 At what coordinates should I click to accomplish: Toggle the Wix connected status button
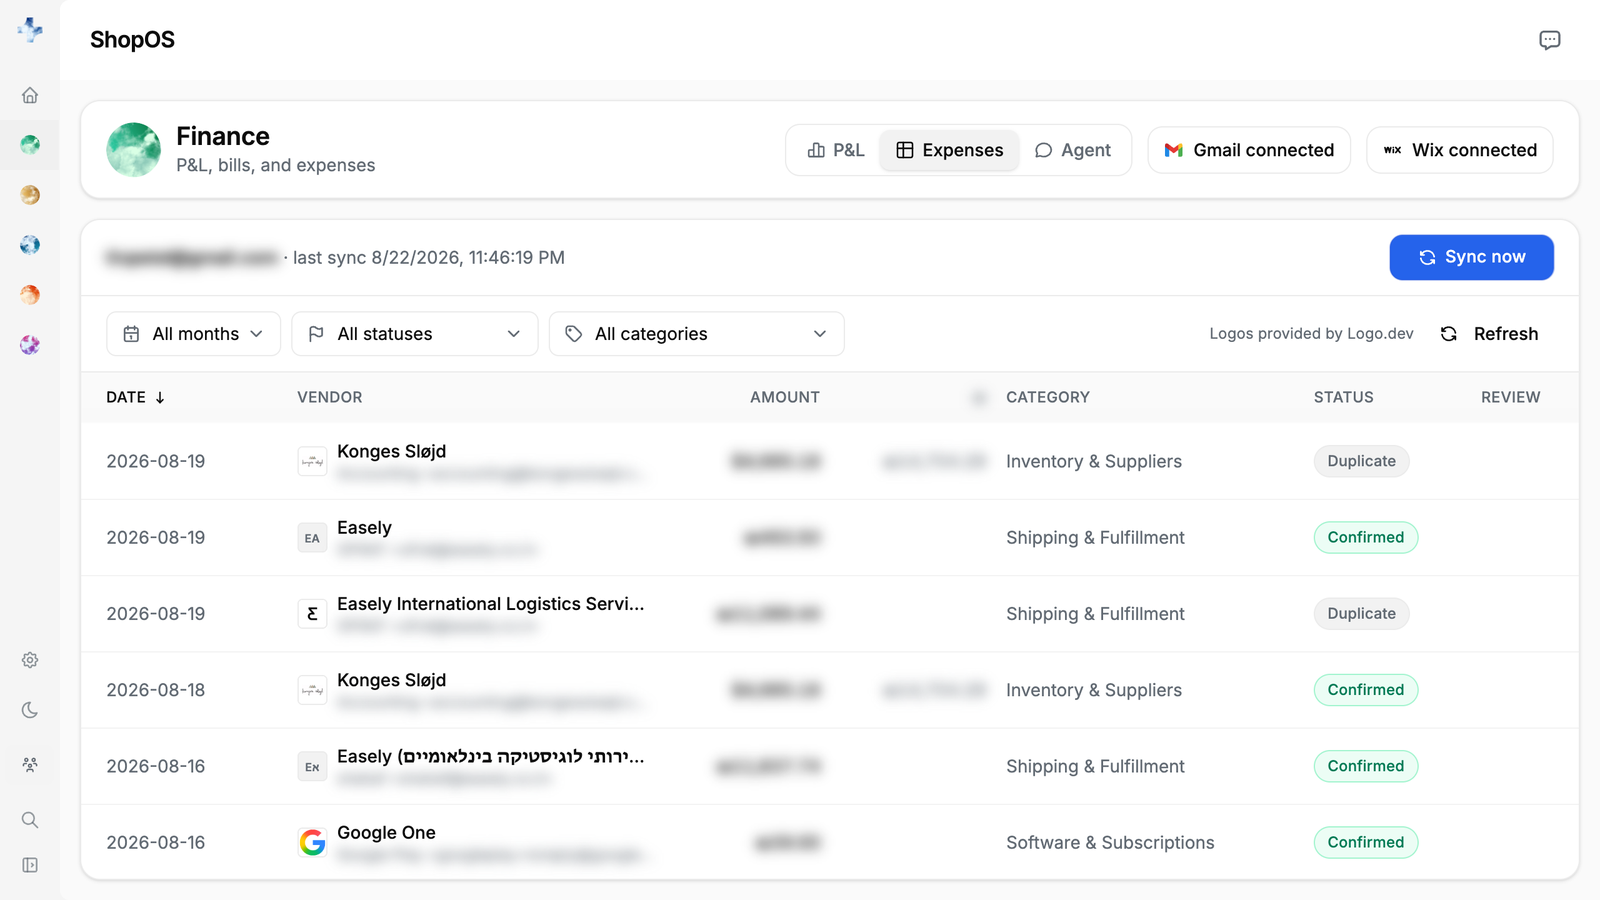point(1460,150)
